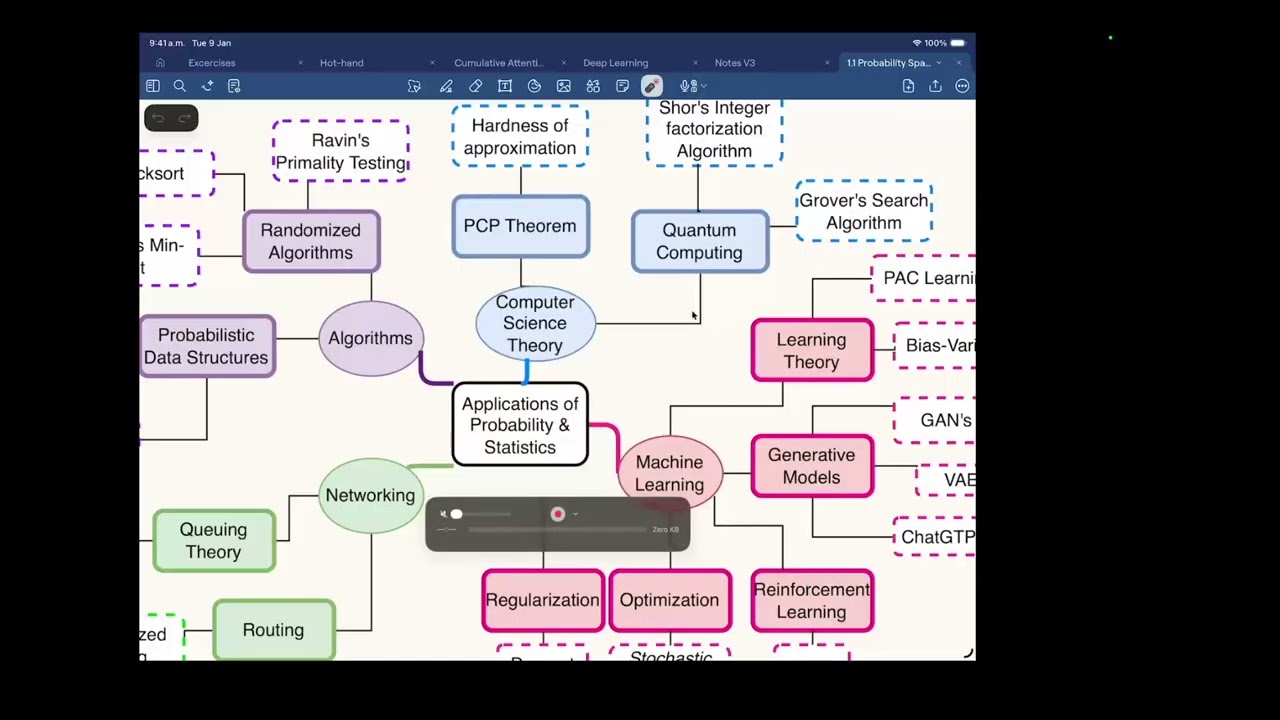The width and height of the screenshot is (1280, 720).
Task: Add a new page
Action: tap(908, 86)
